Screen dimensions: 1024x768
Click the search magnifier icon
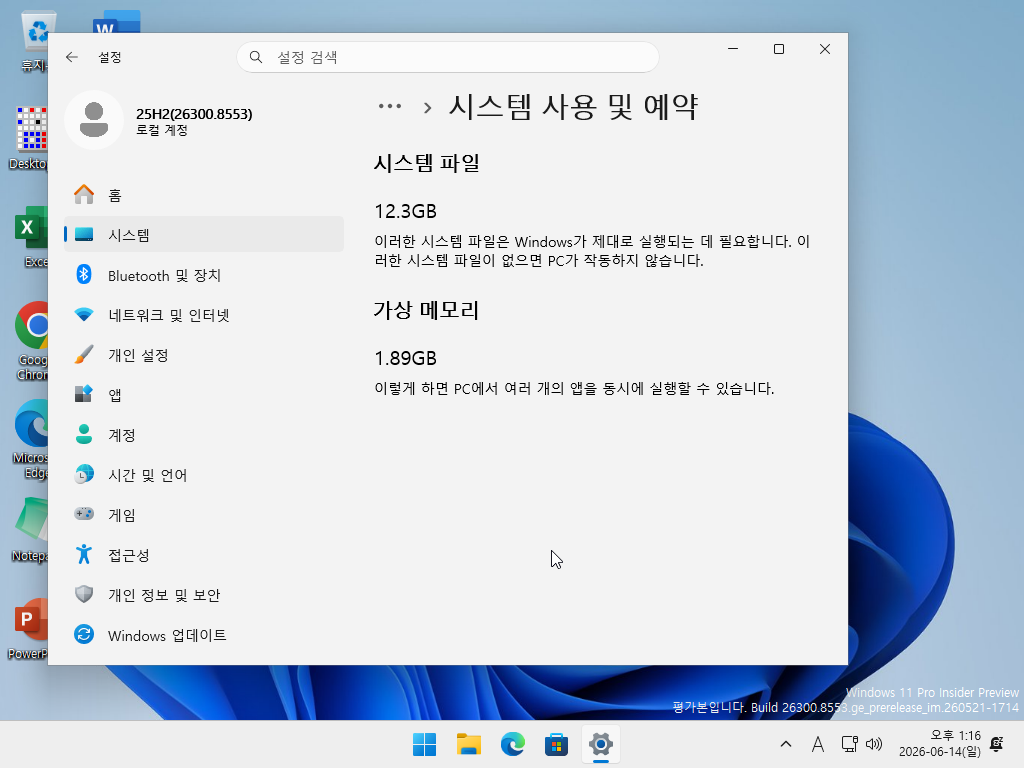point(256,57)
